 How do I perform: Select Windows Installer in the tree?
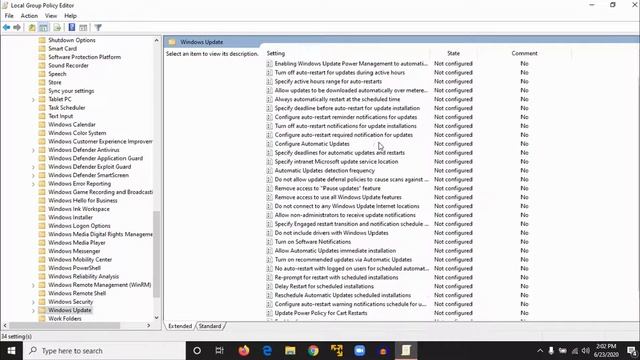70,218
